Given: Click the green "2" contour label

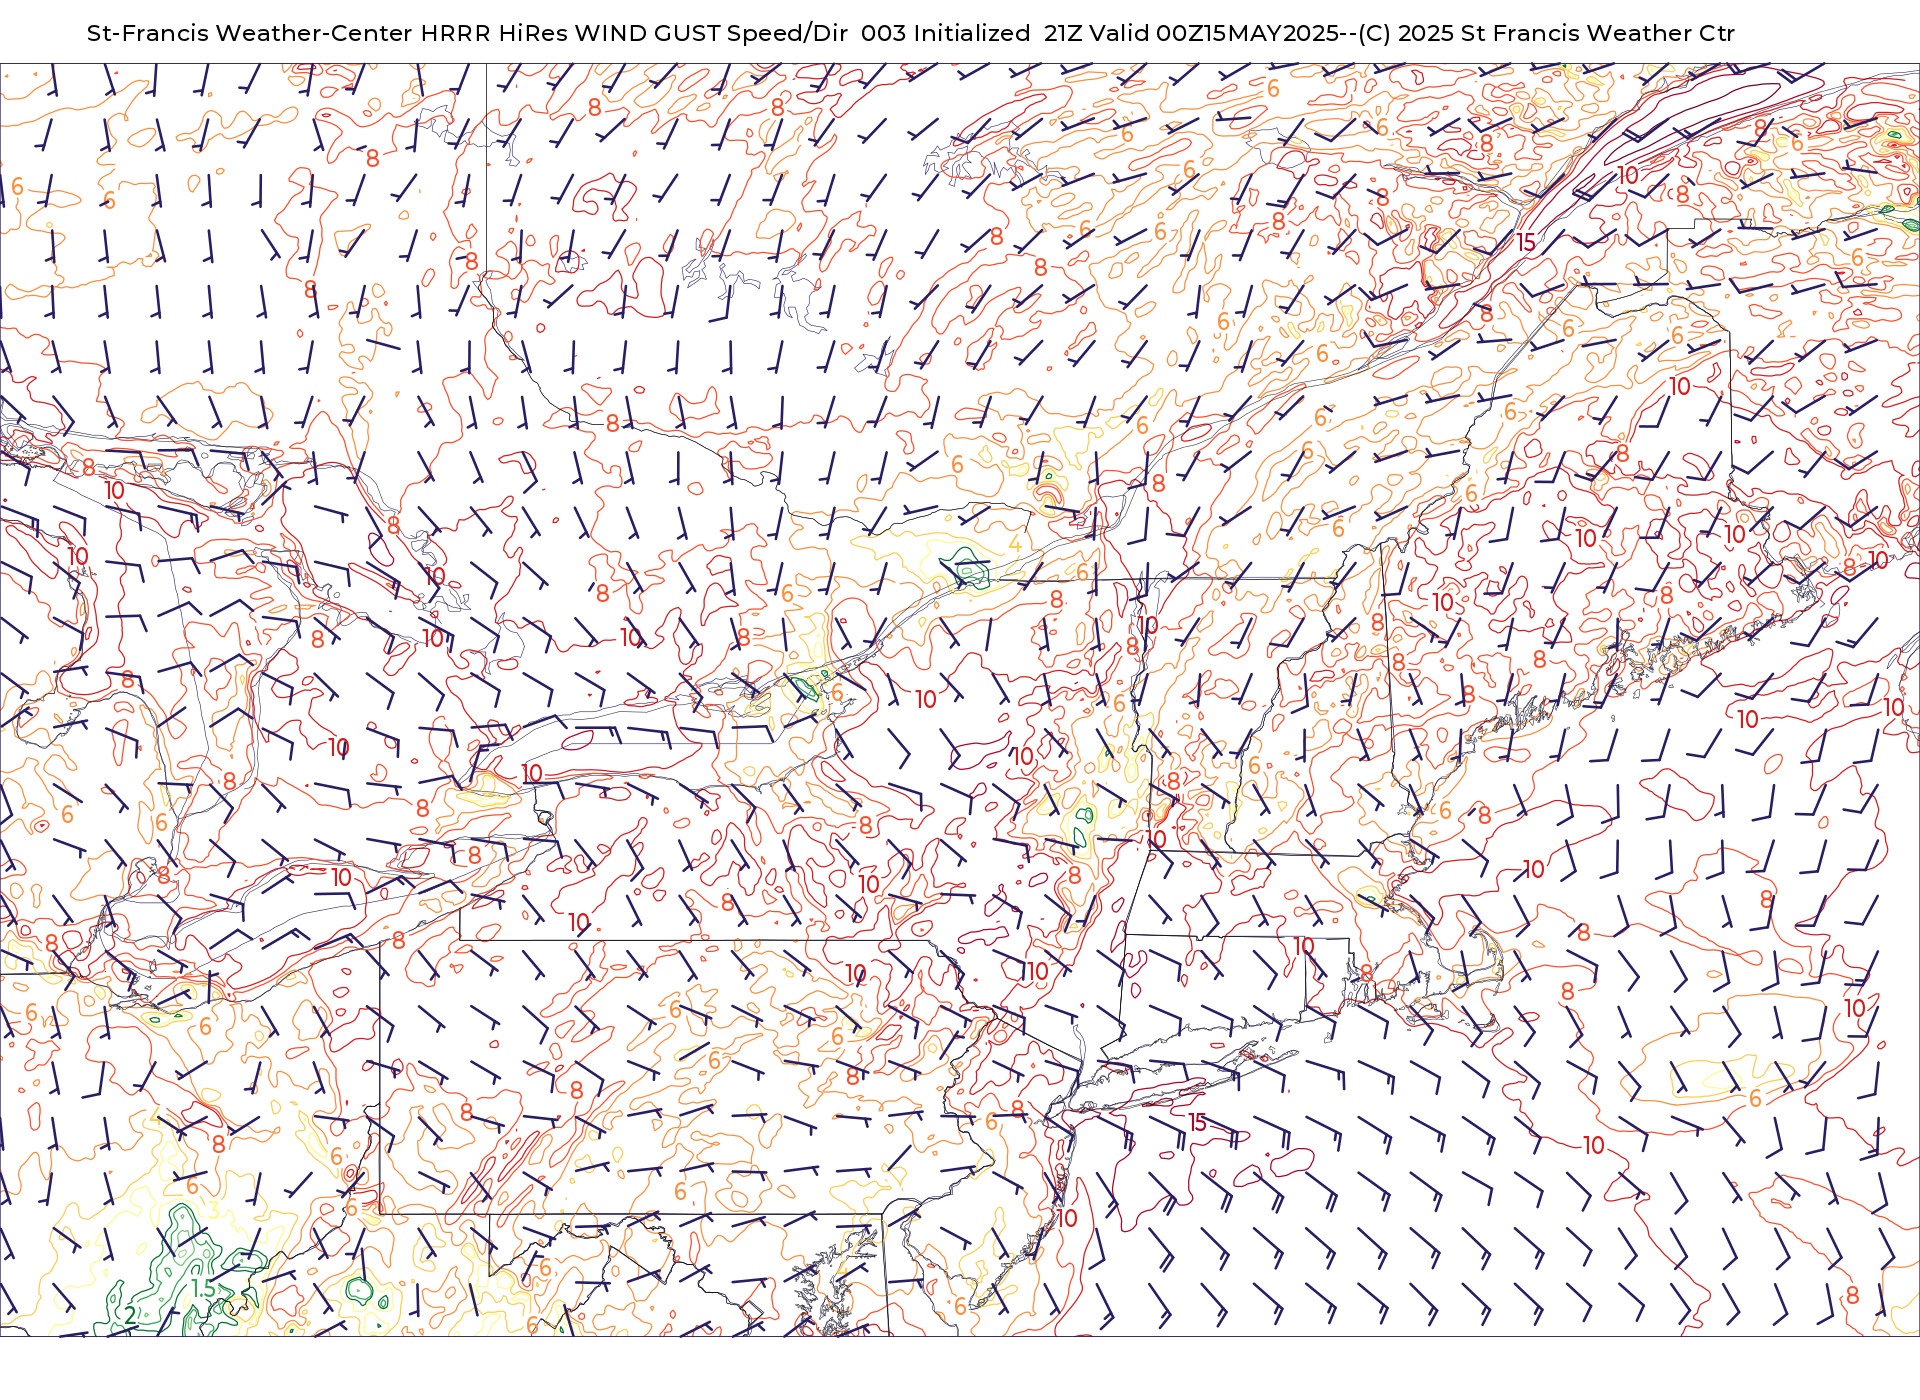Looking at the screenshot, I should [130, 1315].
